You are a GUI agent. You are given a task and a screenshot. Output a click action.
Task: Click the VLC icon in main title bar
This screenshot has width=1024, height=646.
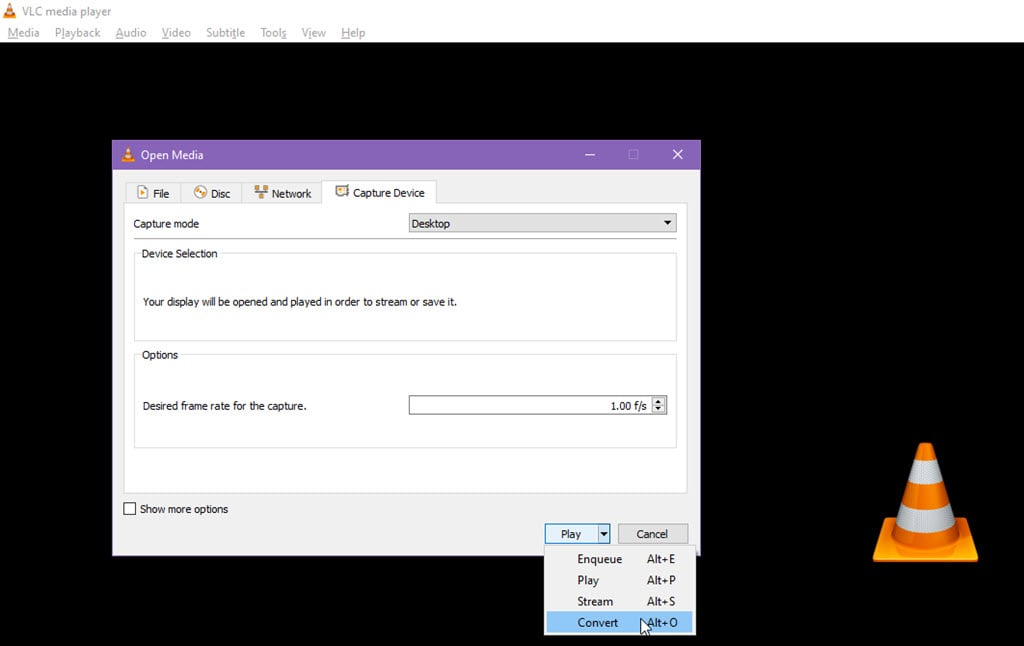(9, 10)
